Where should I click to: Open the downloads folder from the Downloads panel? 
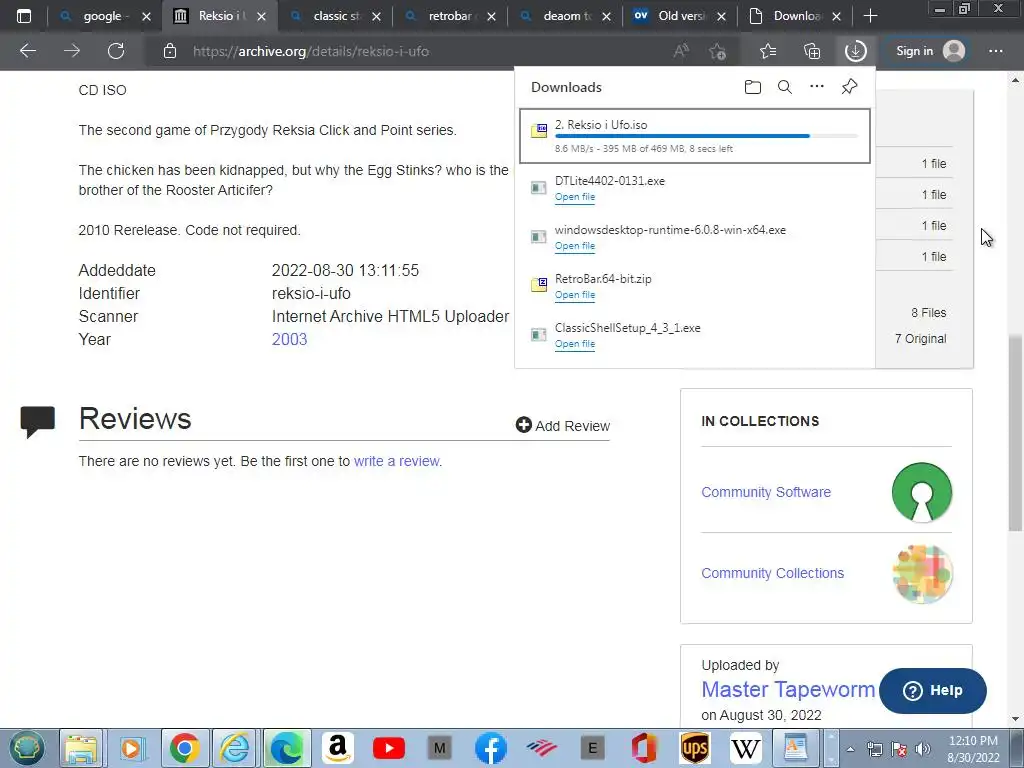(752, 87)
